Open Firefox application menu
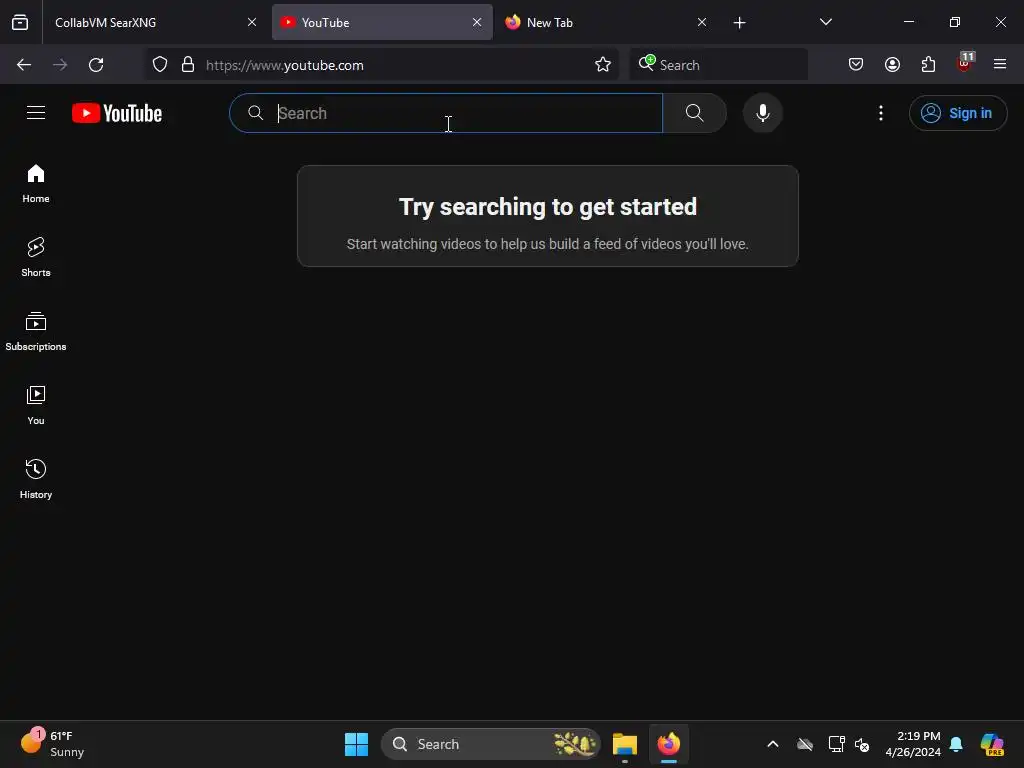 click(x=1000, y=65)
